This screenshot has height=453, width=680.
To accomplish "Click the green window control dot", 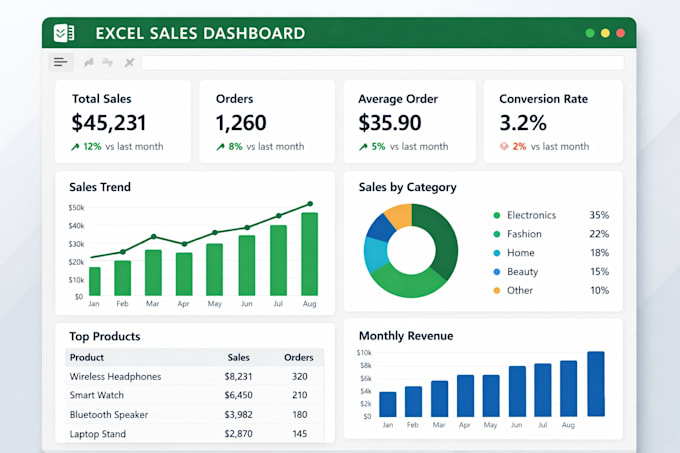I will click(590, 33).
